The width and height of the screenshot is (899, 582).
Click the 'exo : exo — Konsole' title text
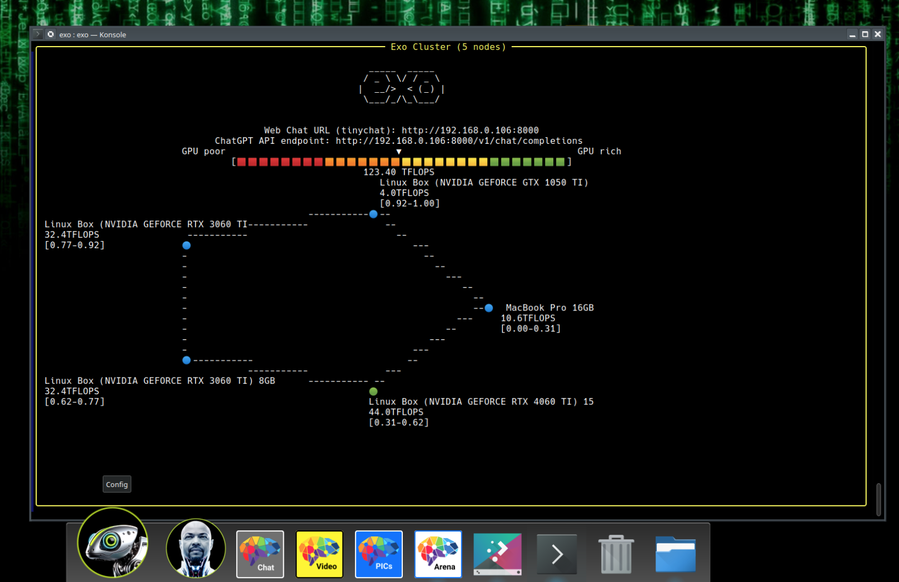92,35
